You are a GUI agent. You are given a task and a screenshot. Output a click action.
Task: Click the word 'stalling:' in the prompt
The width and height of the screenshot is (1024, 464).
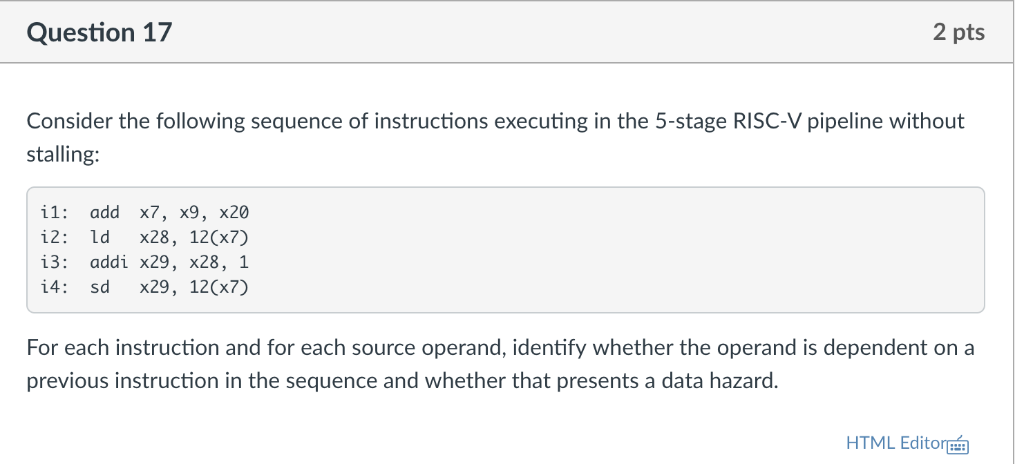(x=63, y=155)
